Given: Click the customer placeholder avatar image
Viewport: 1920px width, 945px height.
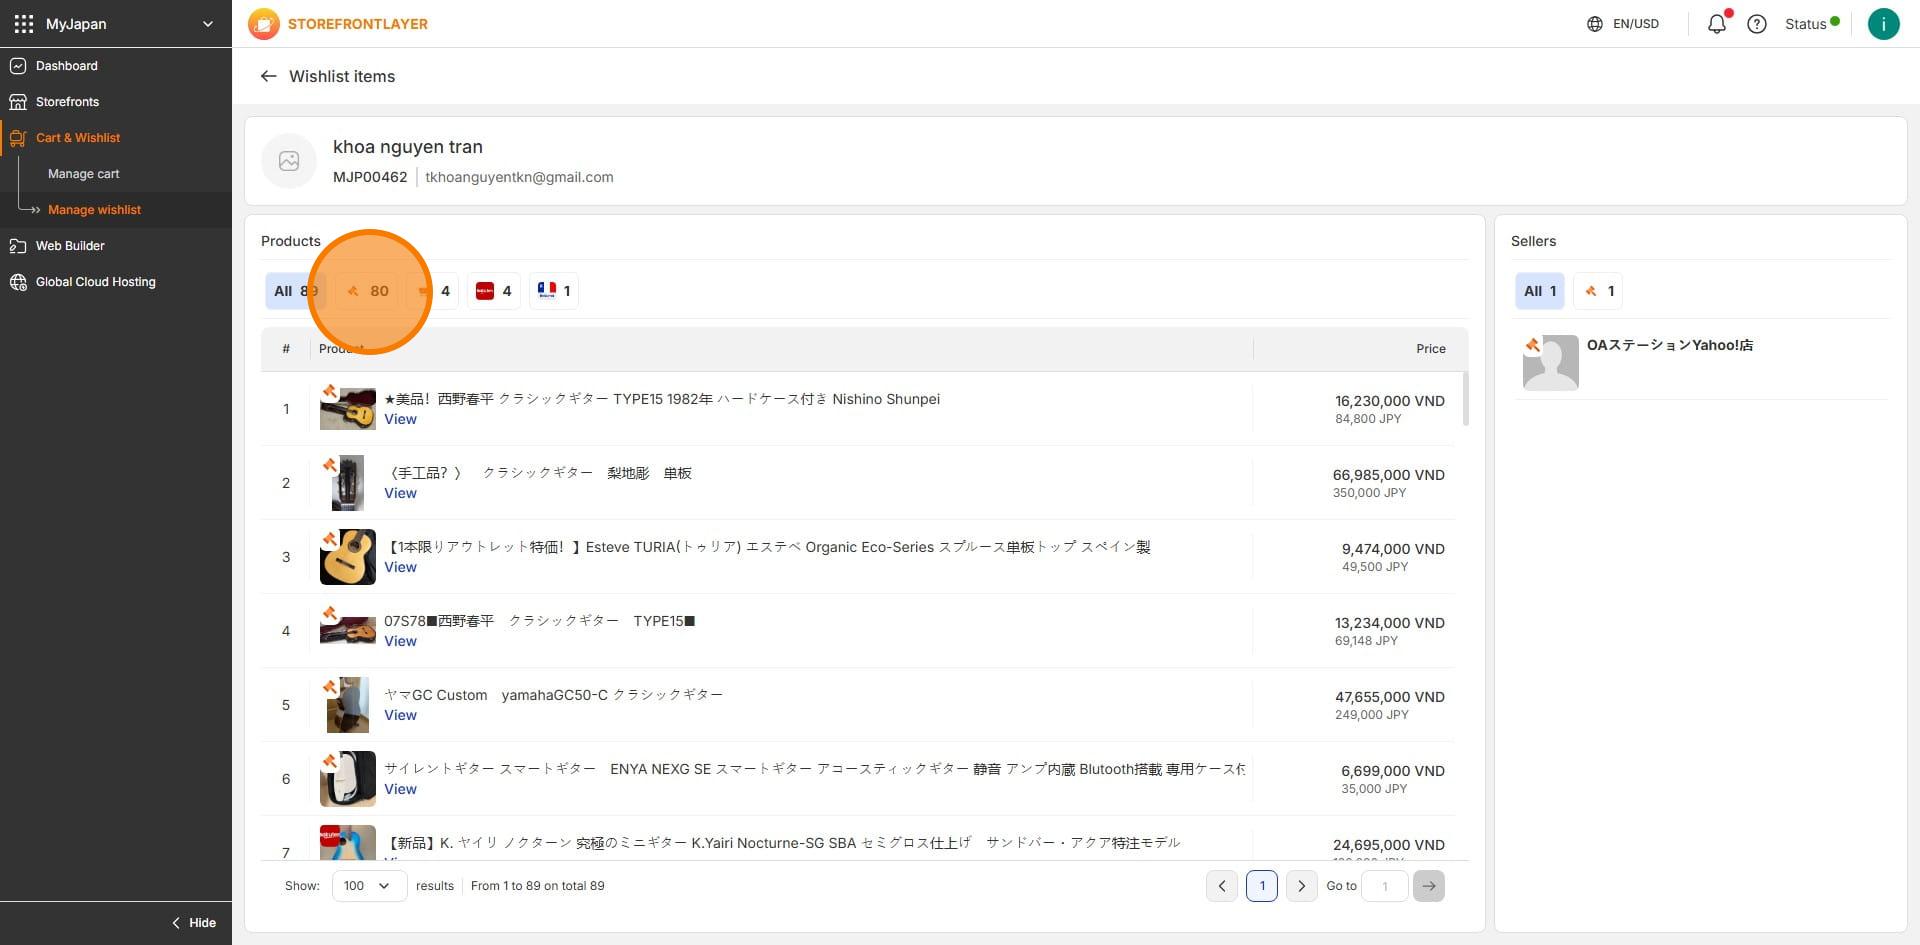Looking at the screenshot, I should [x=289, y=161].
